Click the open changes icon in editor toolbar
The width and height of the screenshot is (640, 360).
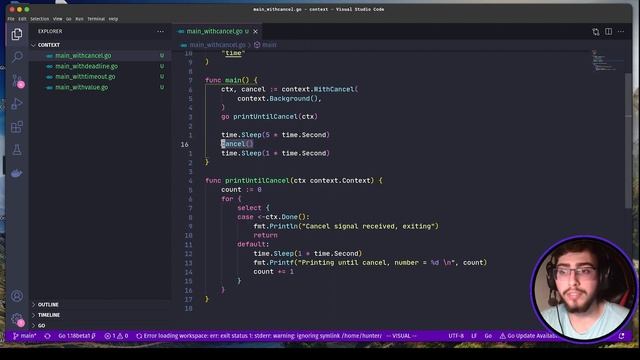point(596,32)
